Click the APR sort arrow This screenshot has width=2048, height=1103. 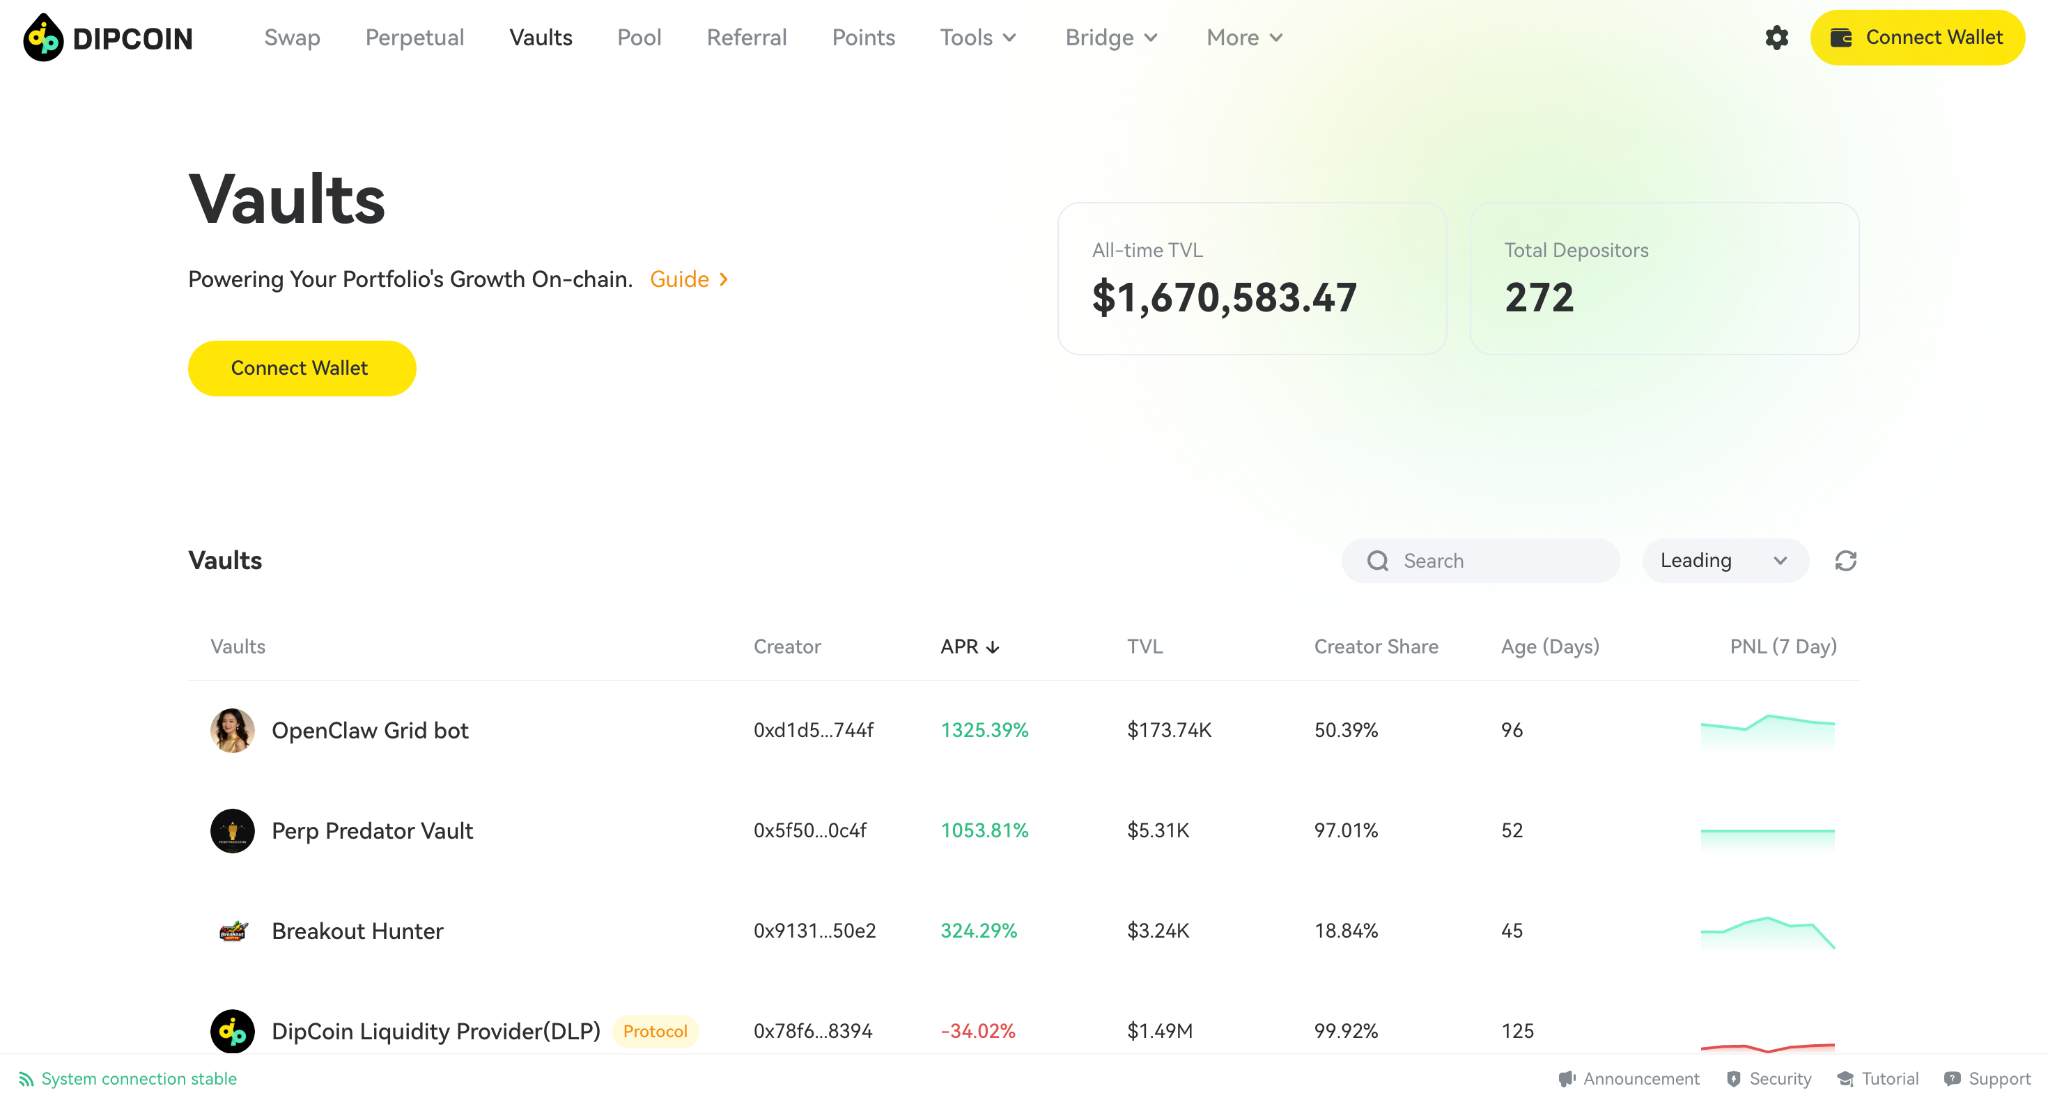point(993,647)
